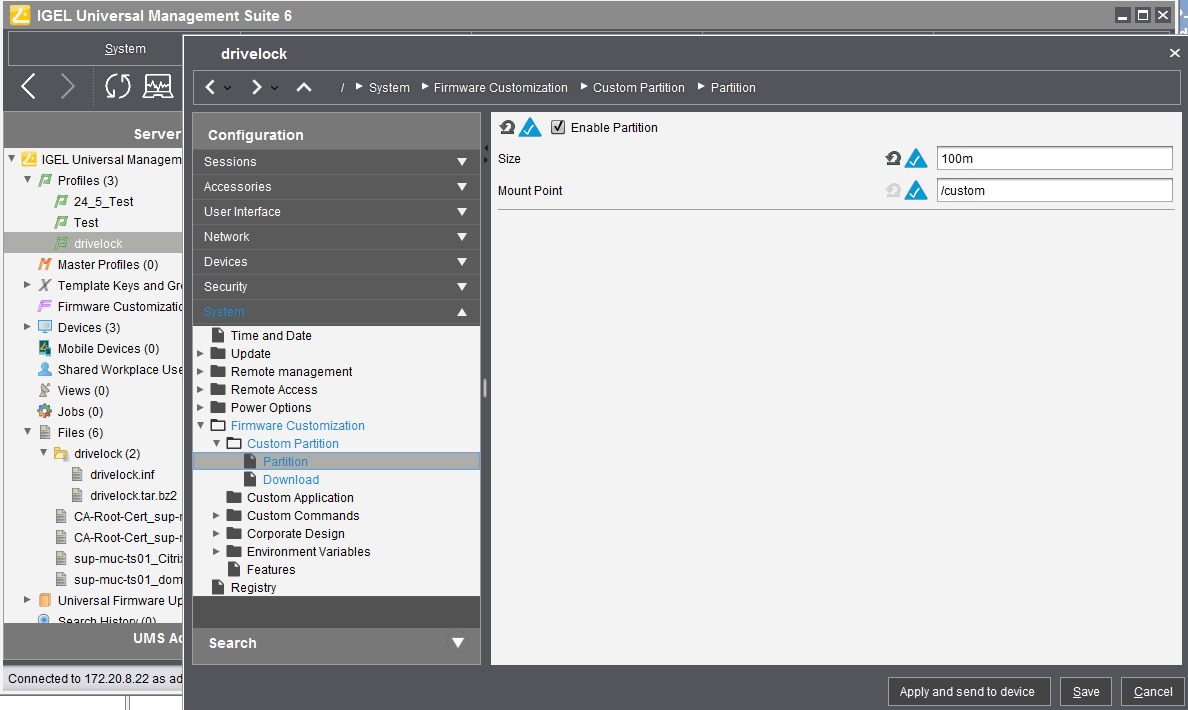Image resolution: width=1188 pixels, height=710 pixels.
Task: Select Download under Custom Partition
Action: coord(291,480)
